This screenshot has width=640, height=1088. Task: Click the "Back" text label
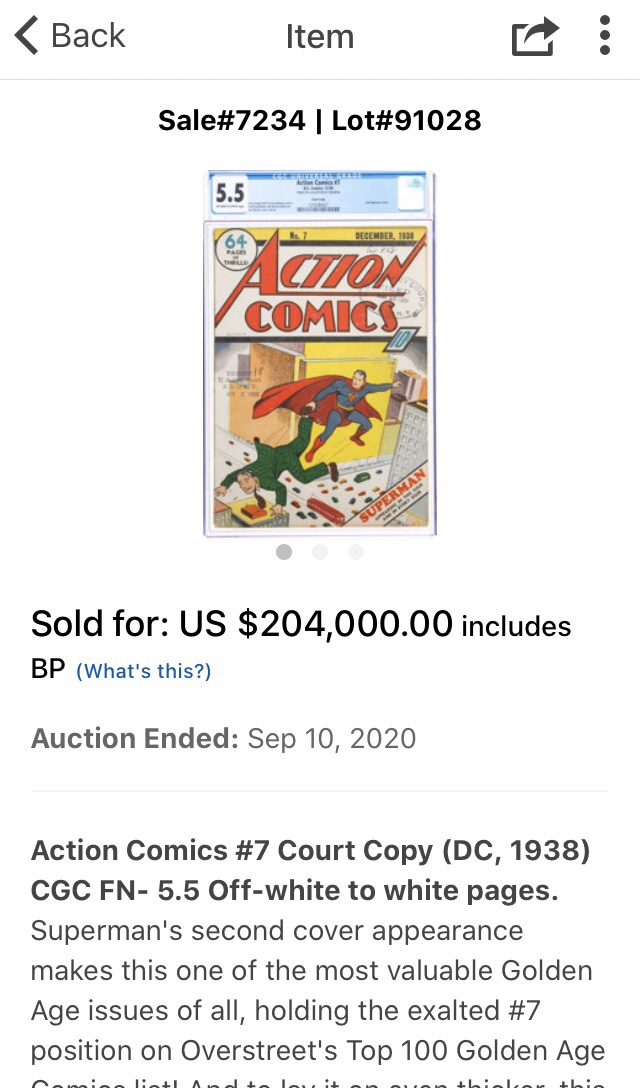pyautogui.click(x=88, y=35)
